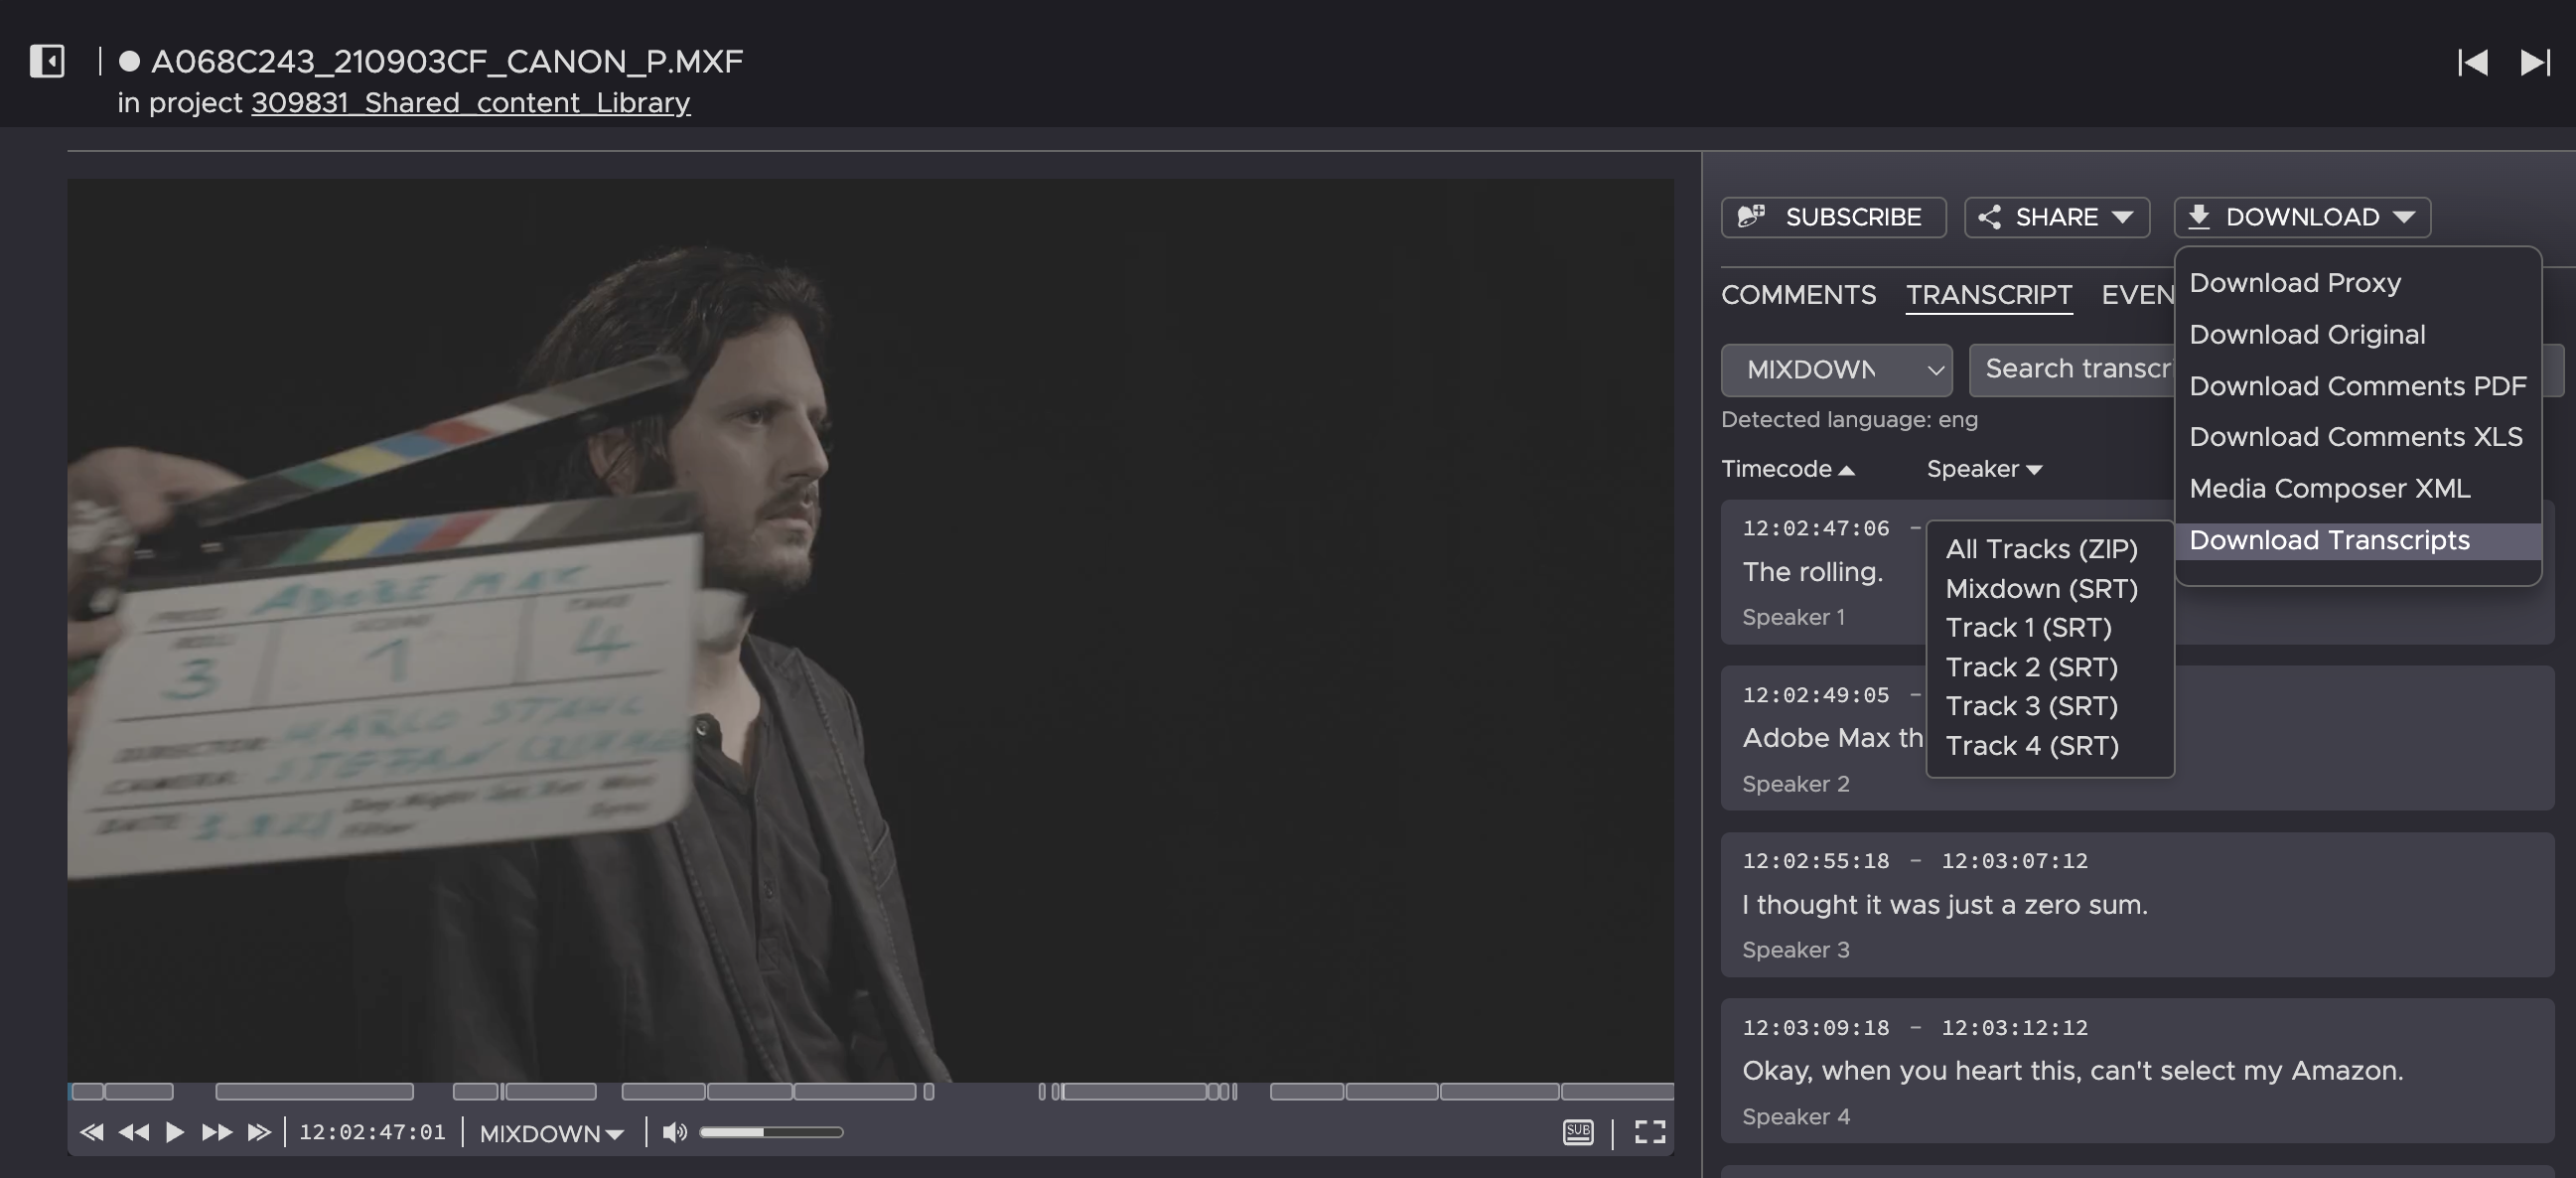
Task: Toggle subtitles with the SUB icon
Action: point(1577,1132)
